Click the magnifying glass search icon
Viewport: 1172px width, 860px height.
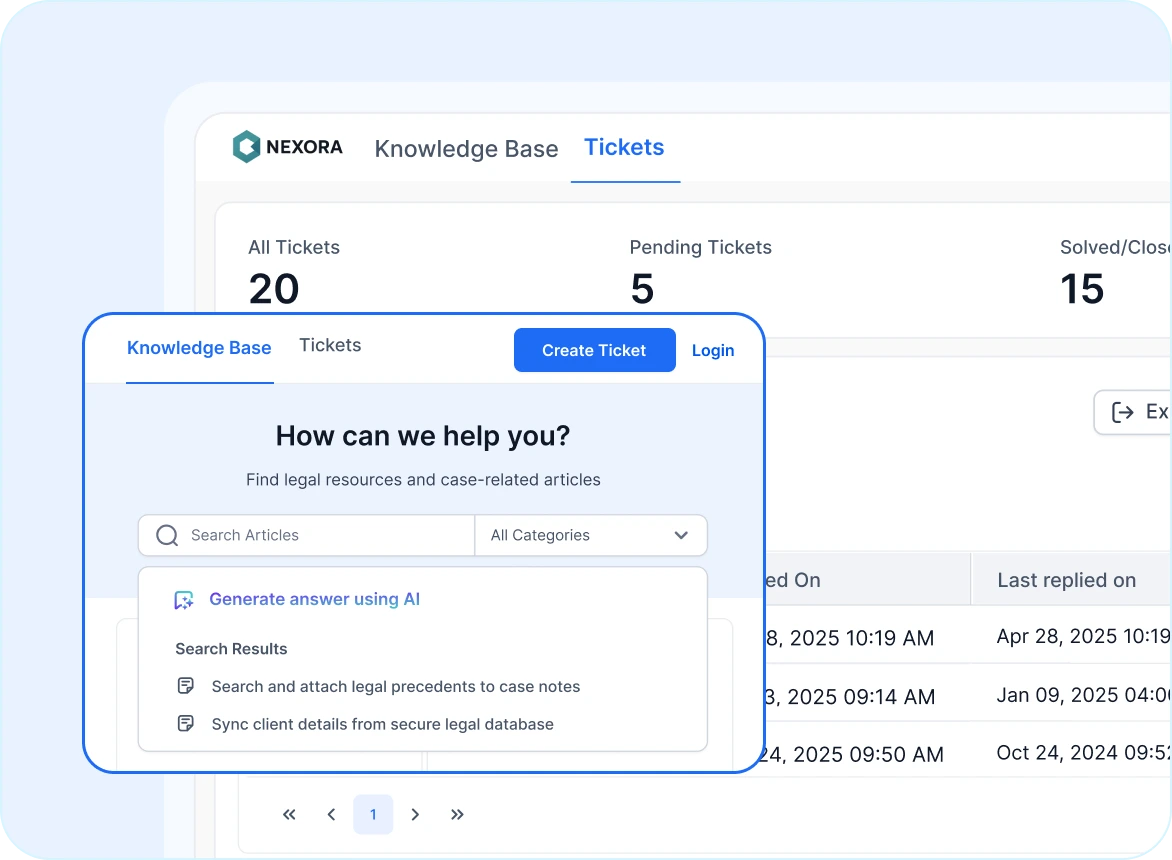pos(166,535)
